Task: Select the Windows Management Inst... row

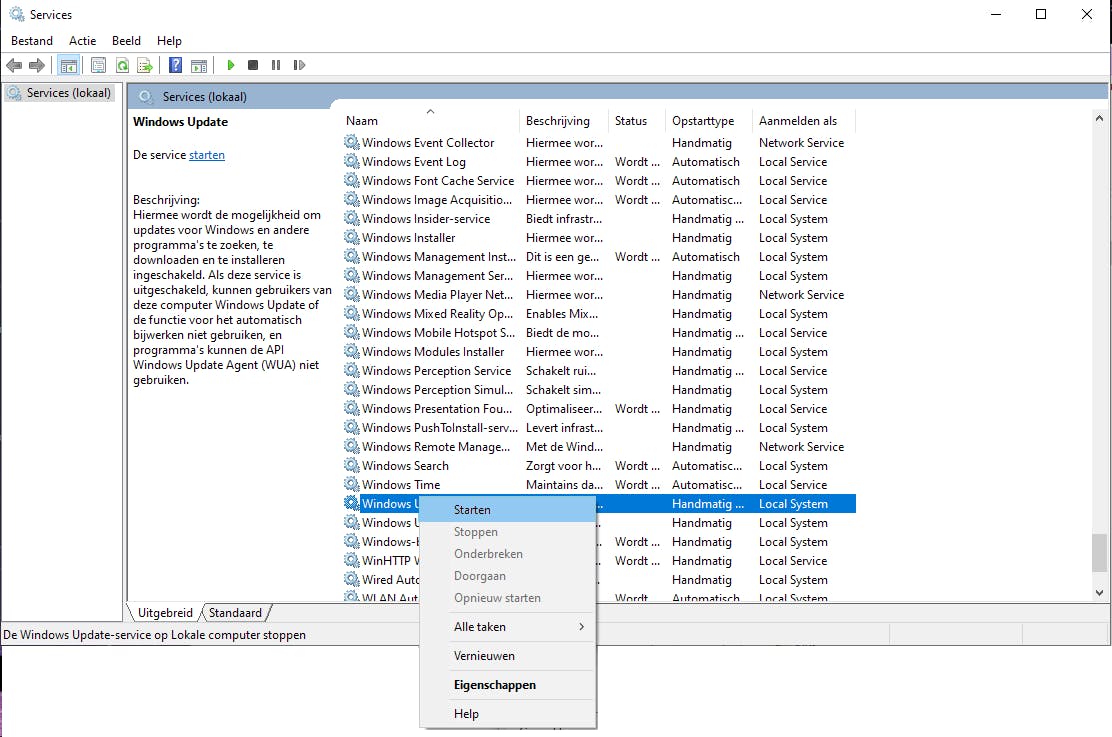Action: [x=599, y=257]
